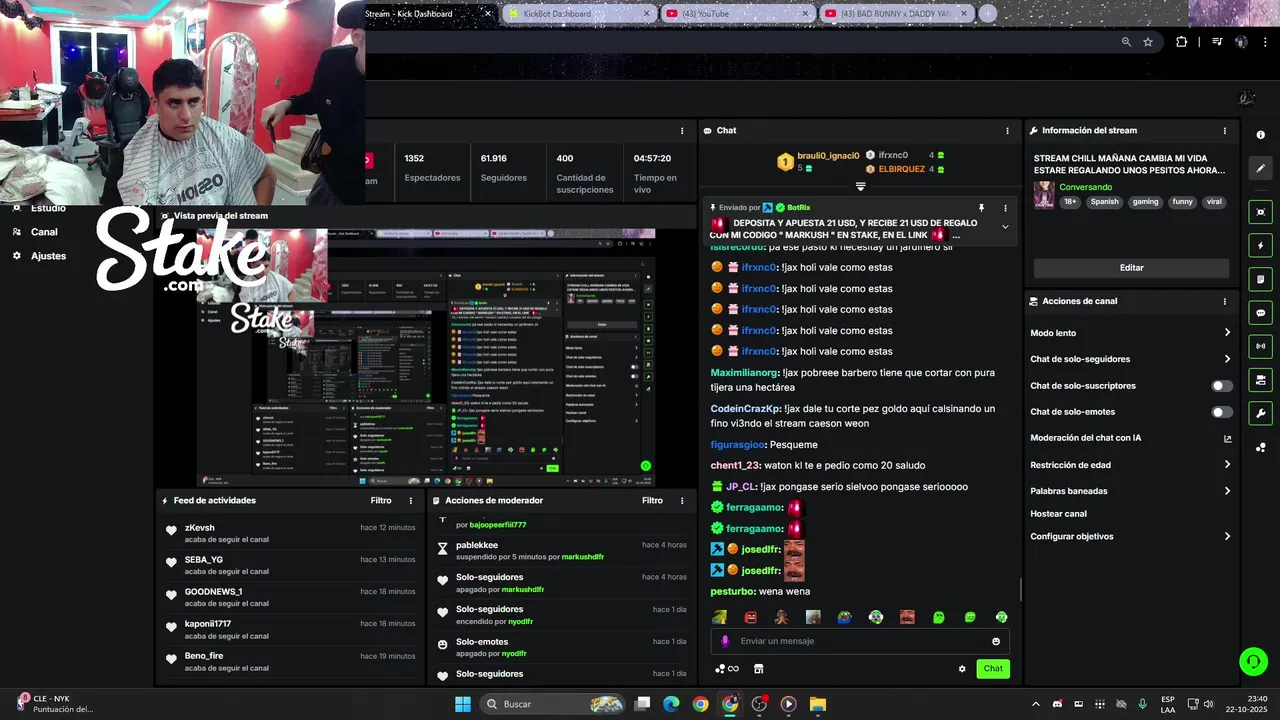The height and width of the screenshot is (720, 1280).
Task: Open Chrome extensions puzzle icon
Action: point(1182,42)
